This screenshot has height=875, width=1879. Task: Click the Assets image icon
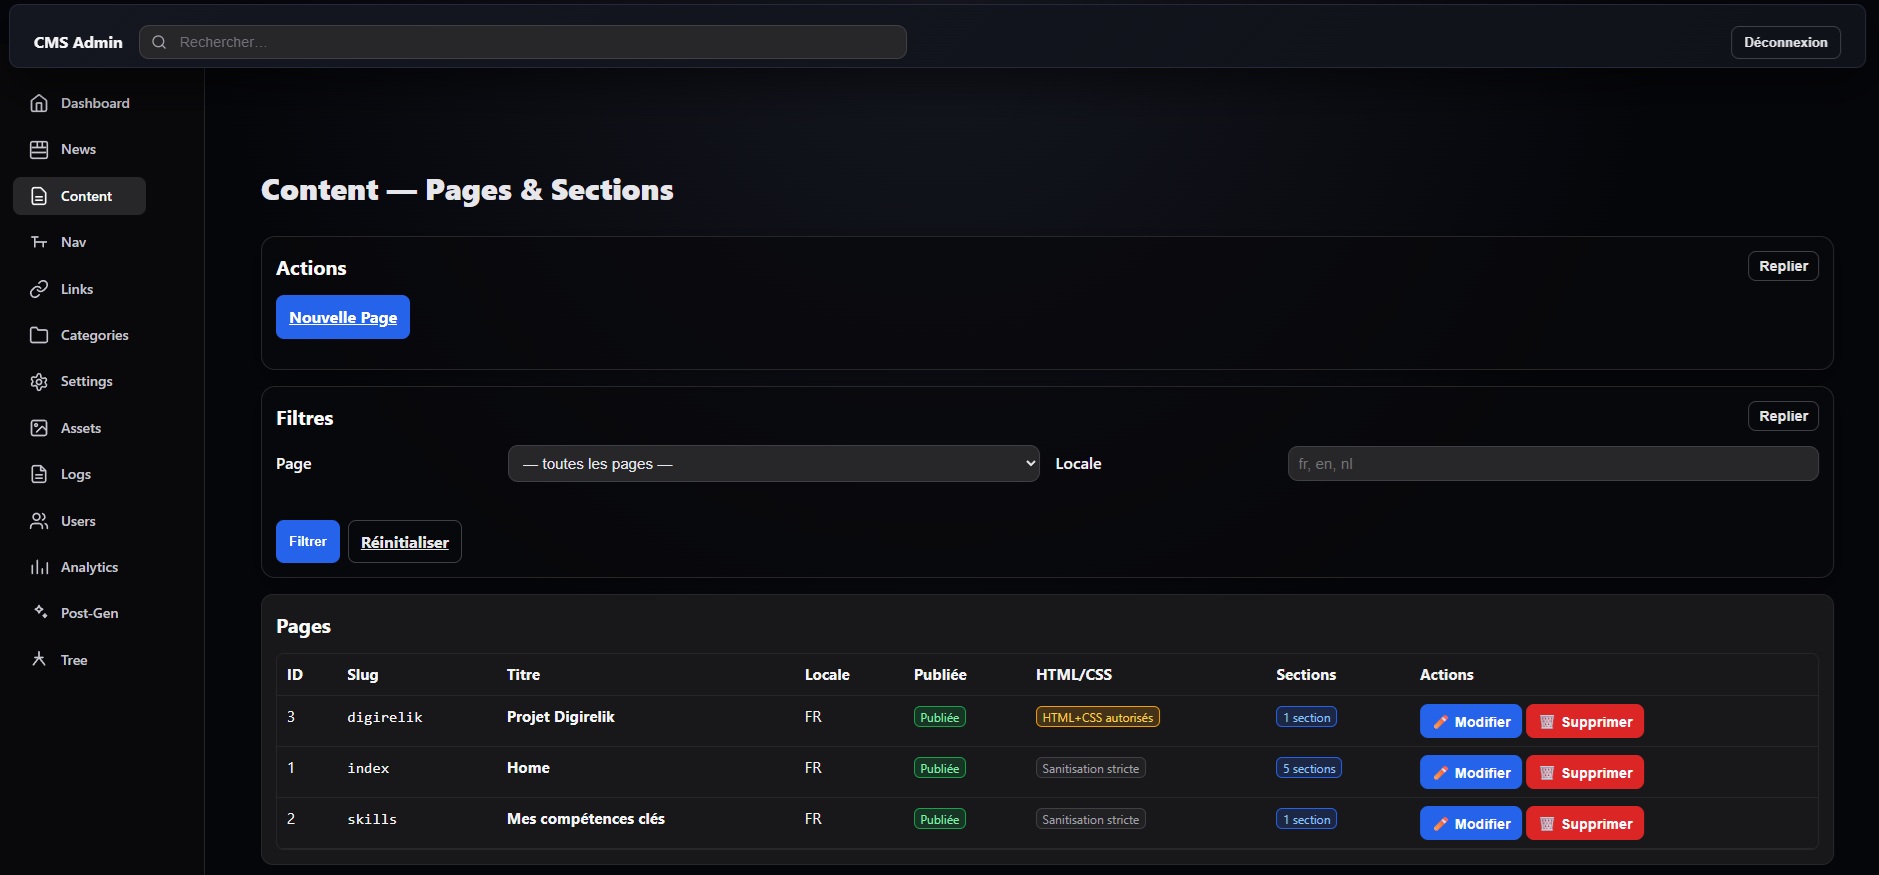(x=39, y=428)
